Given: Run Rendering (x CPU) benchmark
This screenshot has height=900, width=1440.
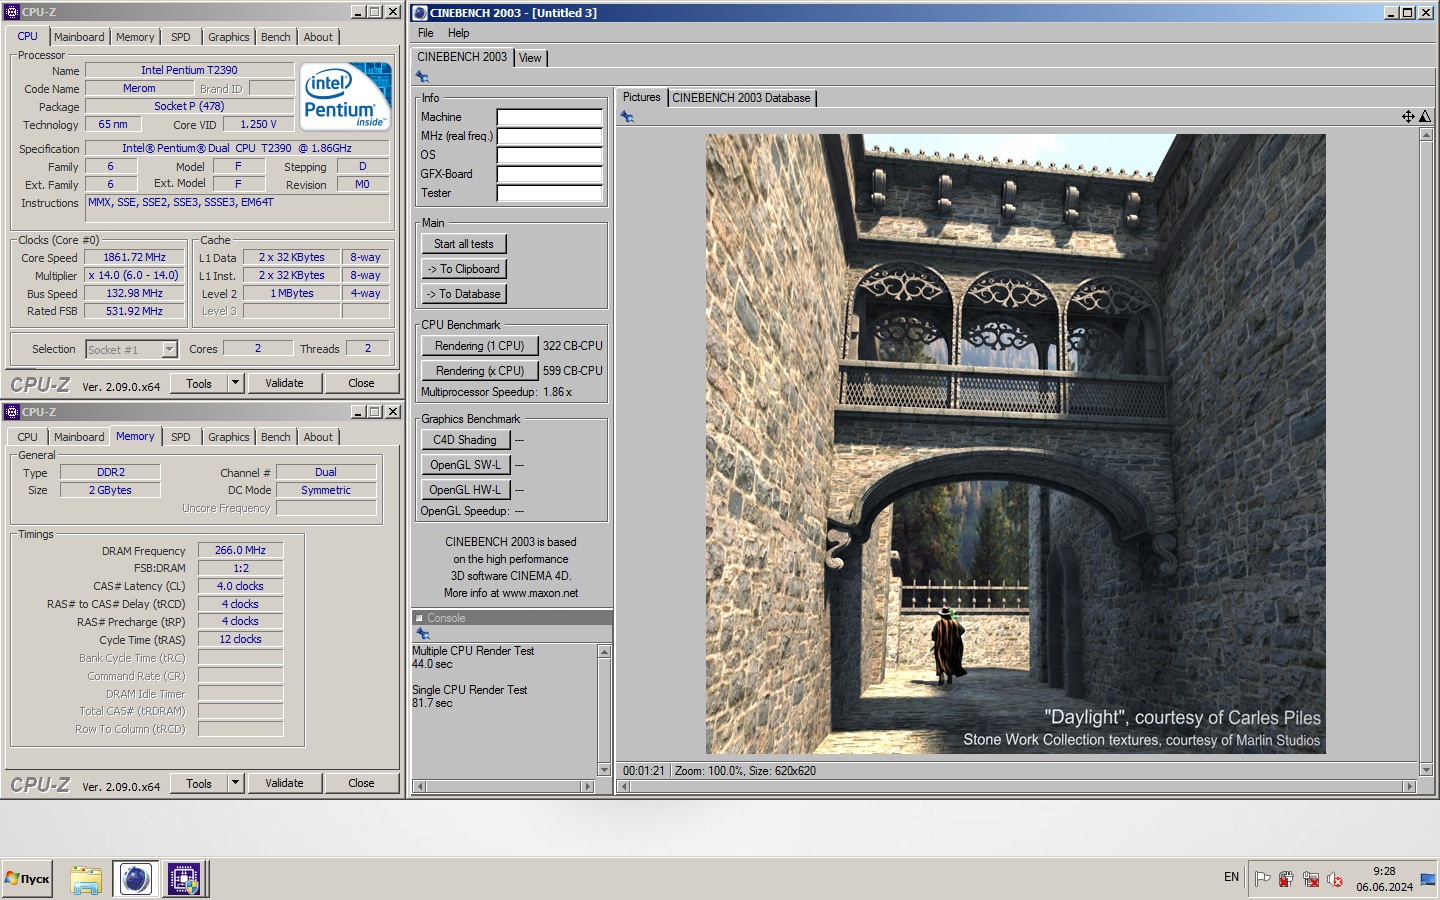Looking at the screenshot, I should pos(480,371).
